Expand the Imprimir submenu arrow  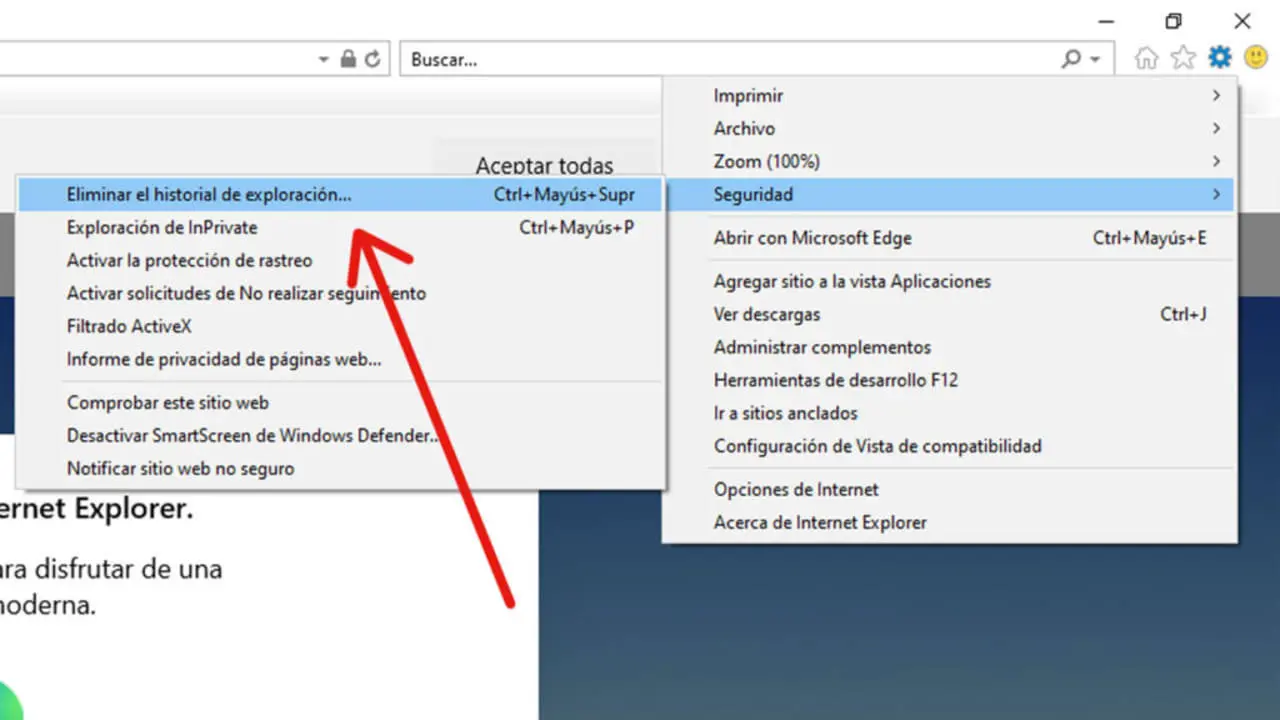click(x=1216, y=96)
